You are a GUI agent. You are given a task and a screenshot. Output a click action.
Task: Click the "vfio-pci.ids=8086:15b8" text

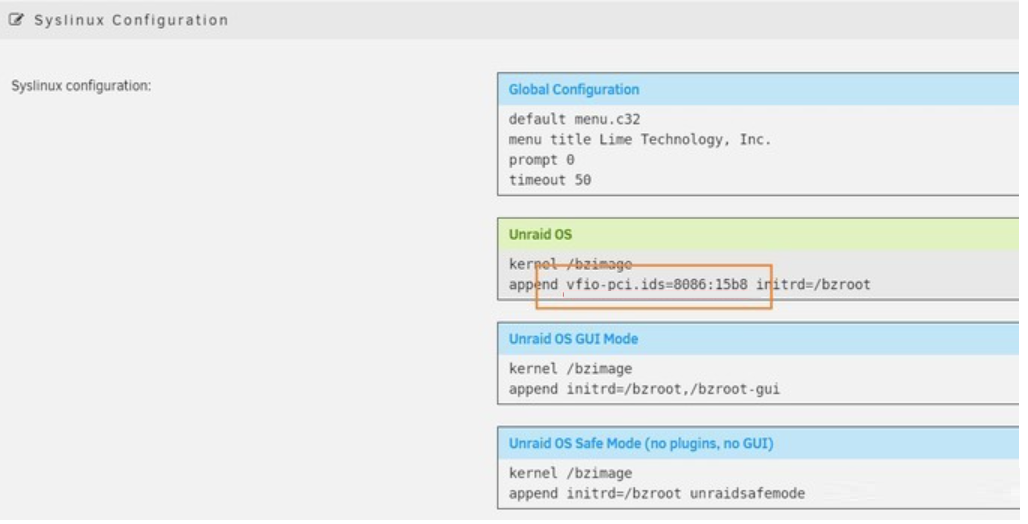click(657, 285)
